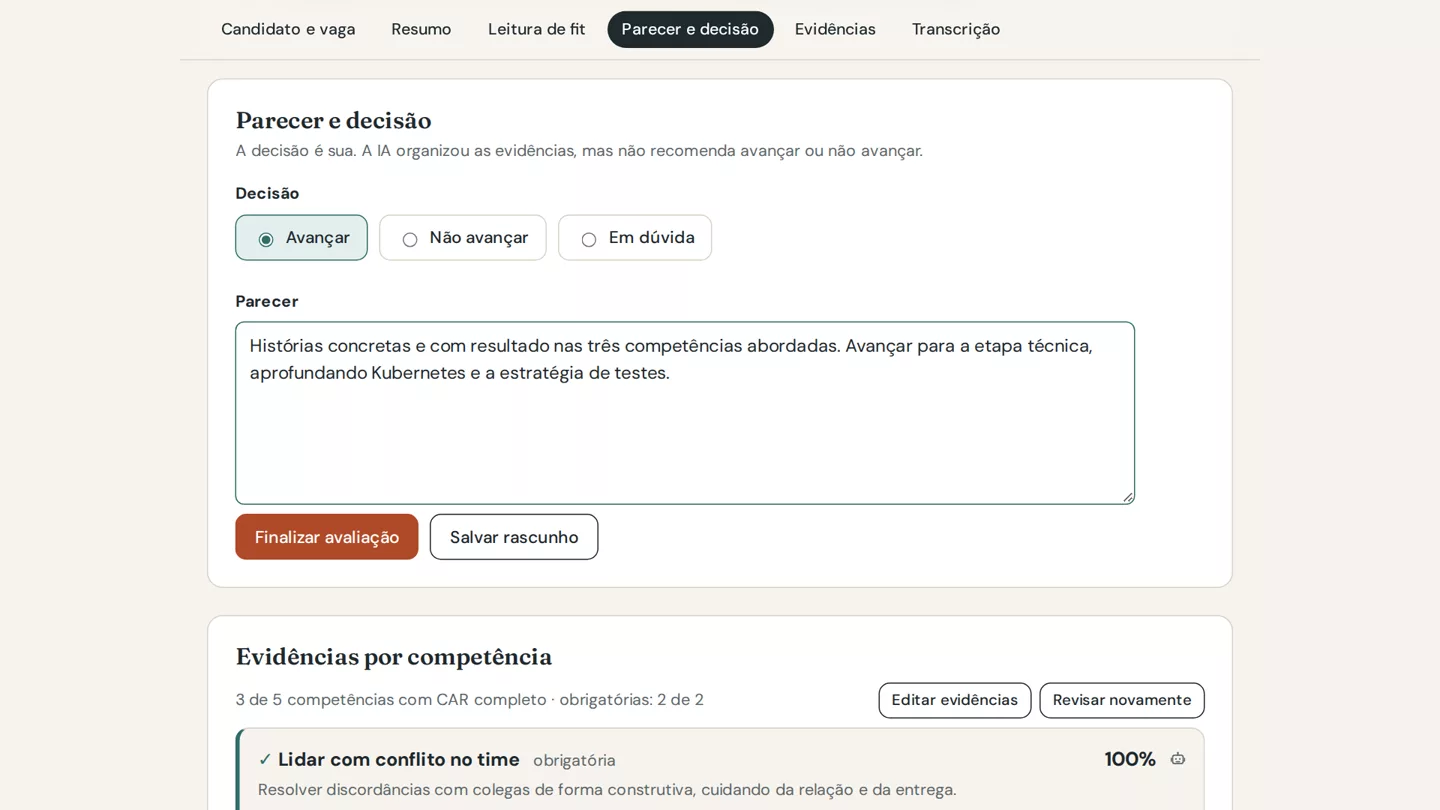1440x810 pixels.
Task: Click the 100% score value
Action: (1130, 759)
